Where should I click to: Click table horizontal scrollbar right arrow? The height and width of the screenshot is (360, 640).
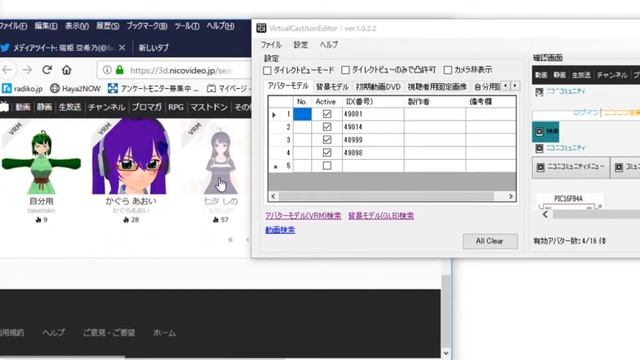tap(511, 196)
